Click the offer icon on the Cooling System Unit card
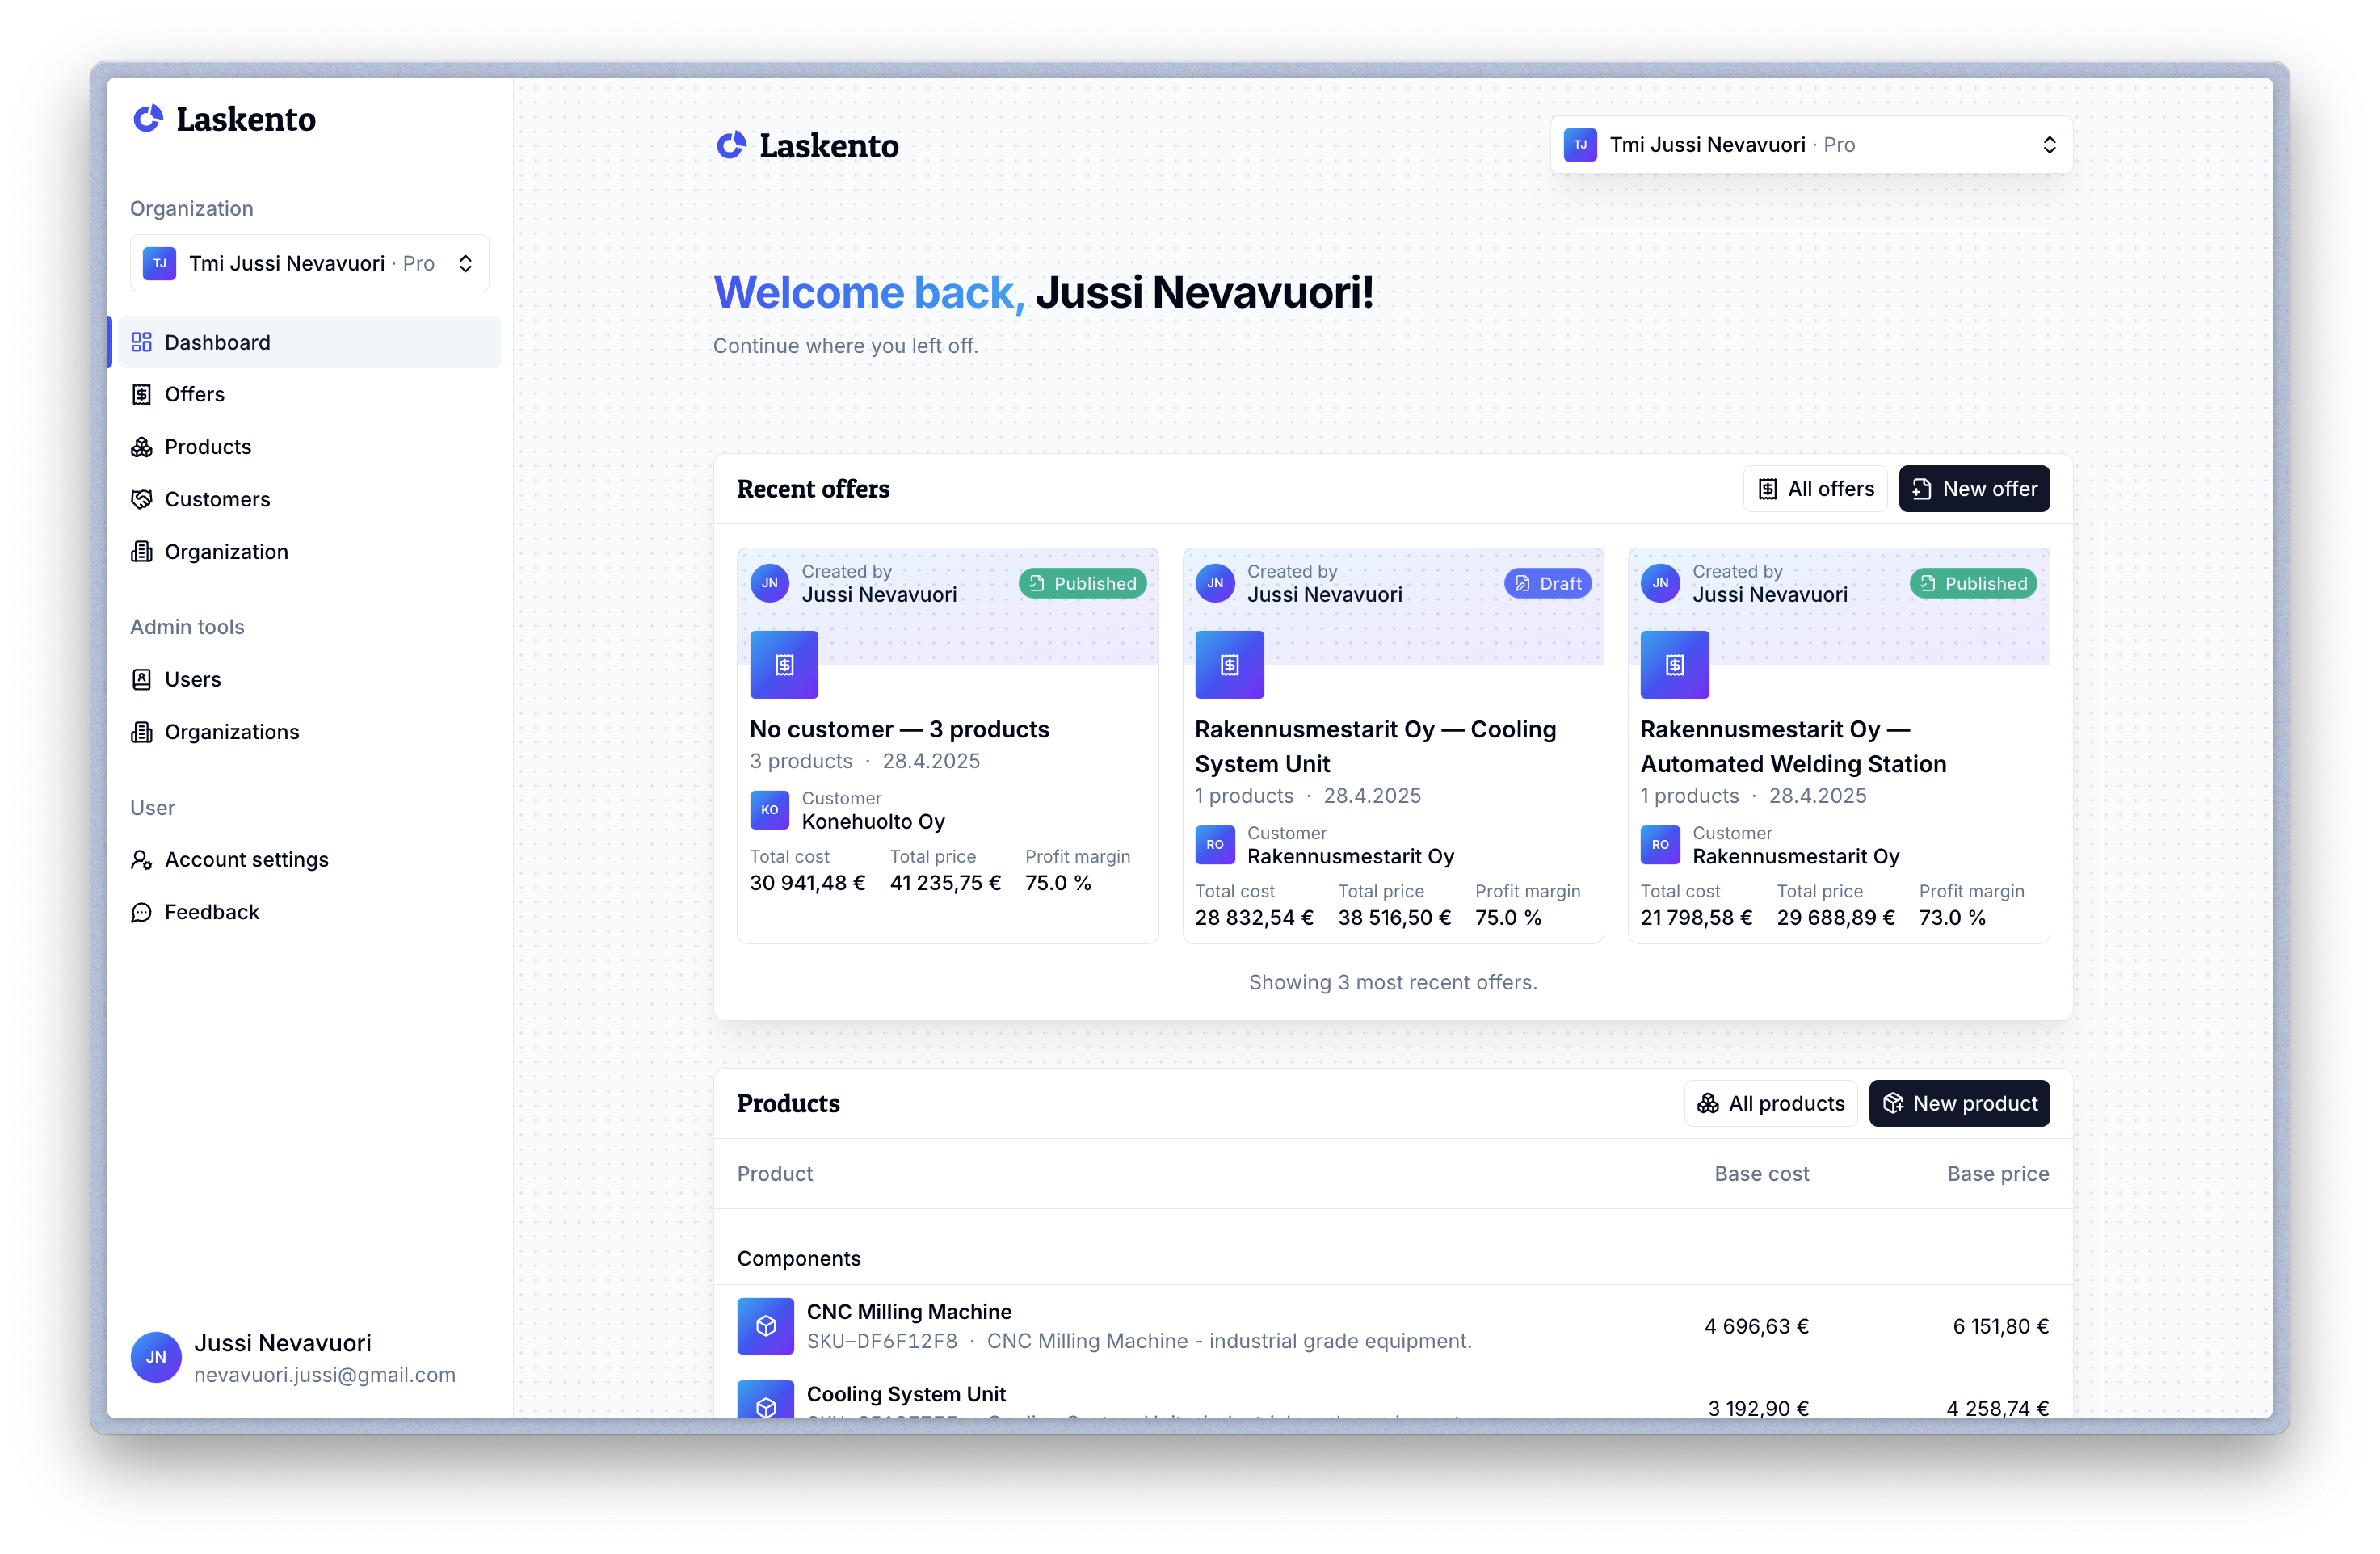Image resolution: width=2380 pixels, height=1554 pixels. (1229, 664)
